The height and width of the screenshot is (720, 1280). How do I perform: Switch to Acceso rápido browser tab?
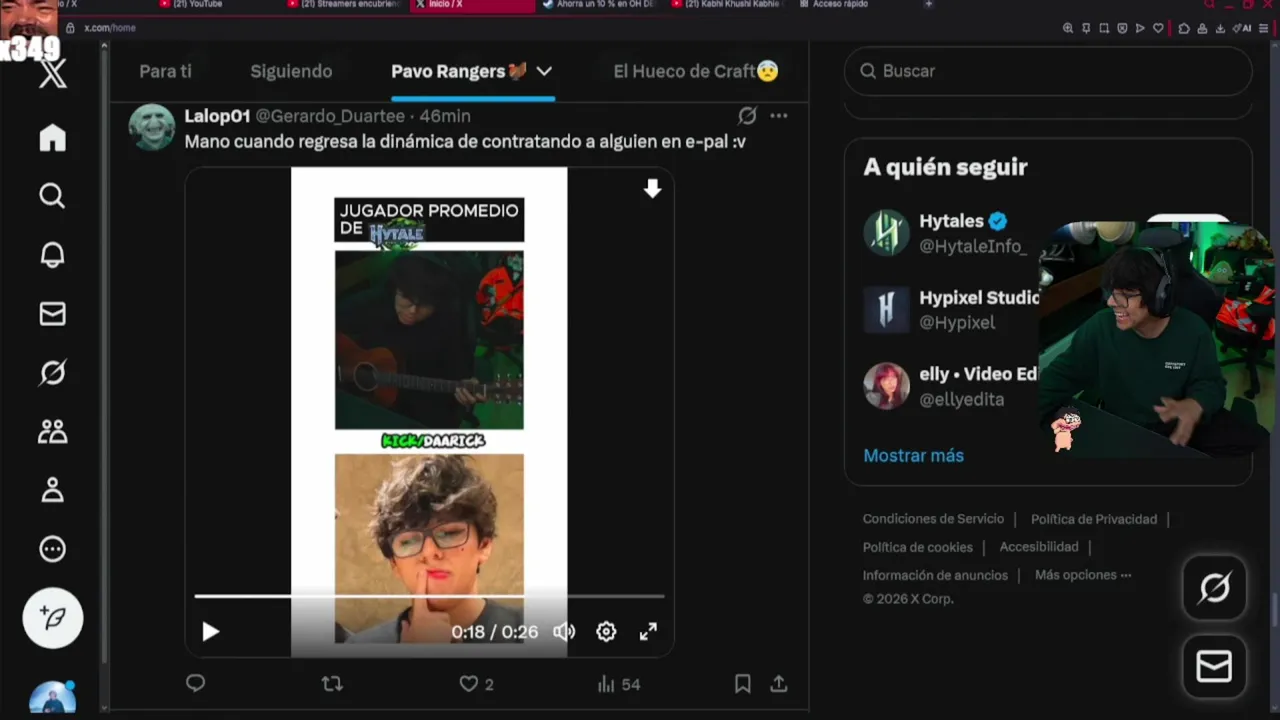[848, 5]
